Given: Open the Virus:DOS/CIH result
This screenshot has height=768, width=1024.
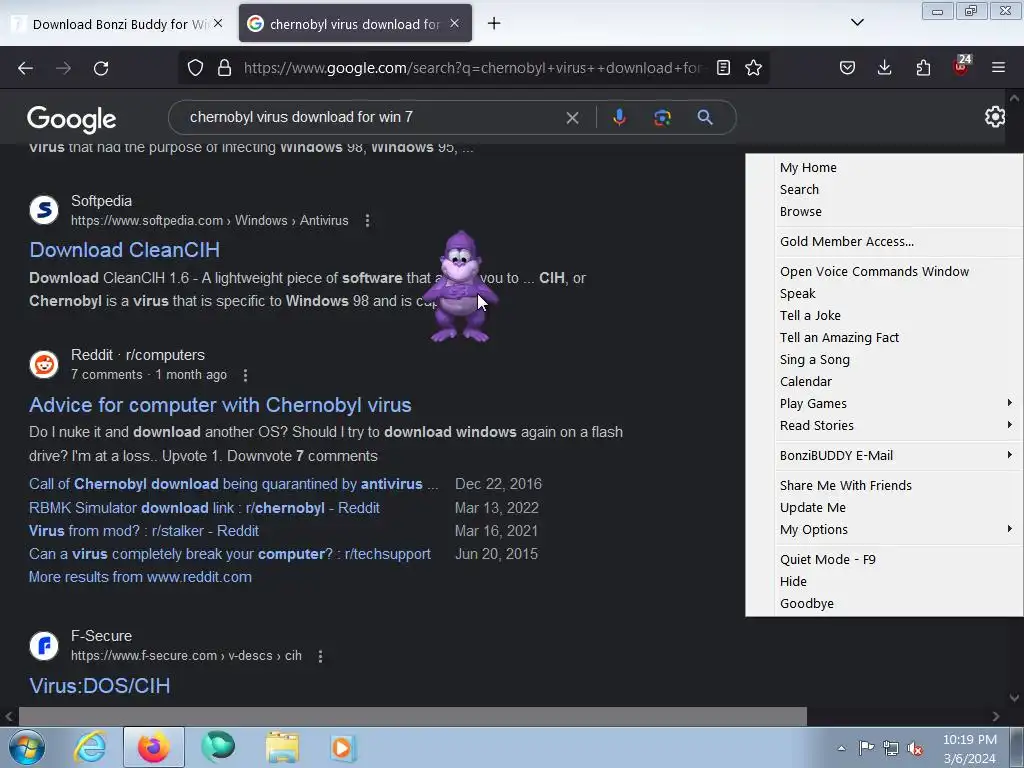Looking at the screenshot, I should pyautogui.click(x=100, y=686).
